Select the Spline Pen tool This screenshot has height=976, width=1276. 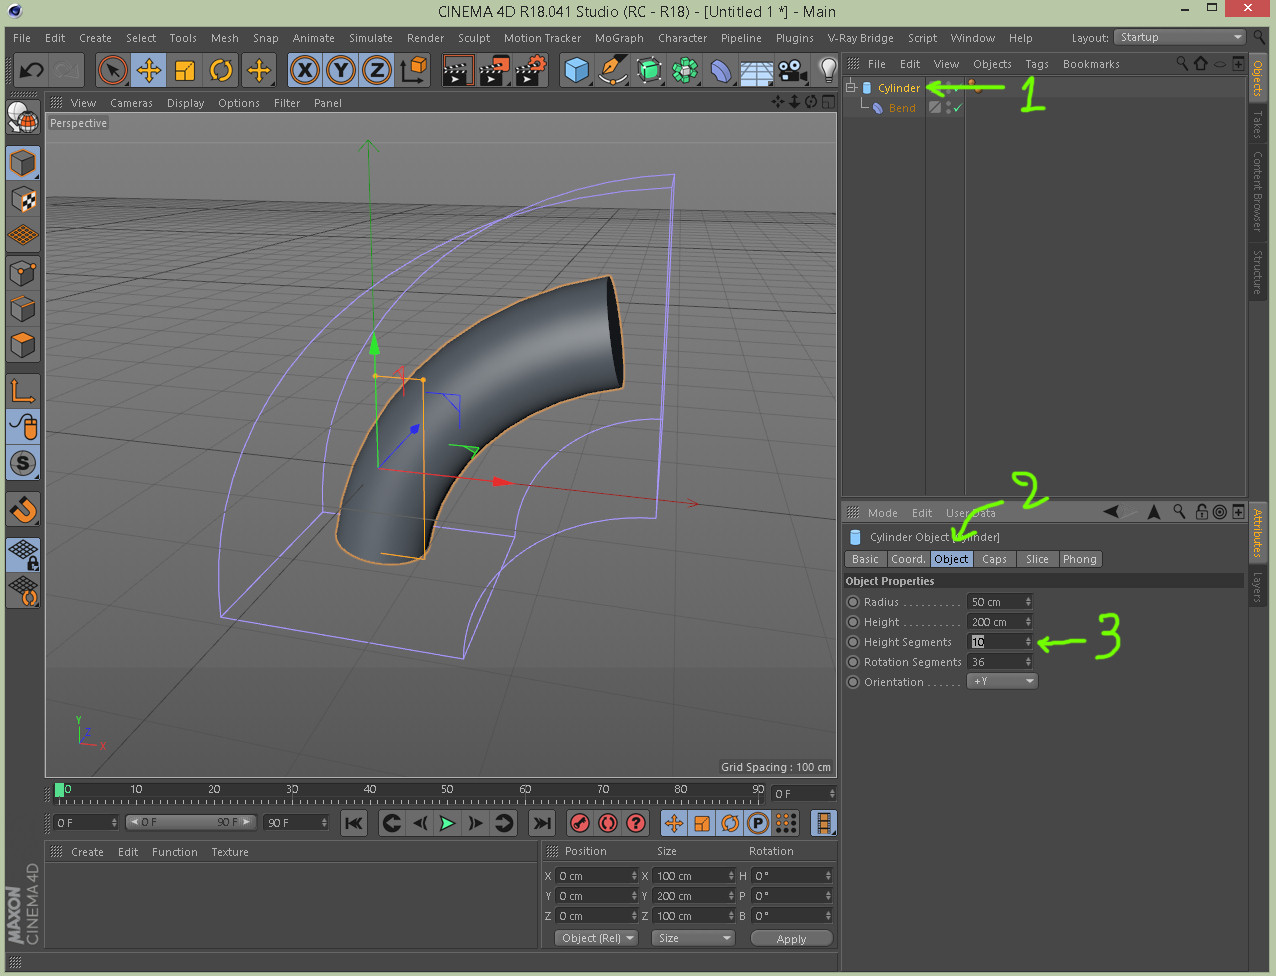(612, 70)
